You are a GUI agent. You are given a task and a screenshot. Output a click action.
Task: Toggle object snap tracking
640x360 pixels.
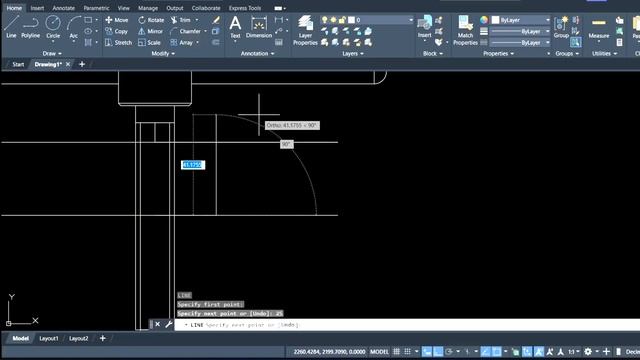[x=485, y=351]
